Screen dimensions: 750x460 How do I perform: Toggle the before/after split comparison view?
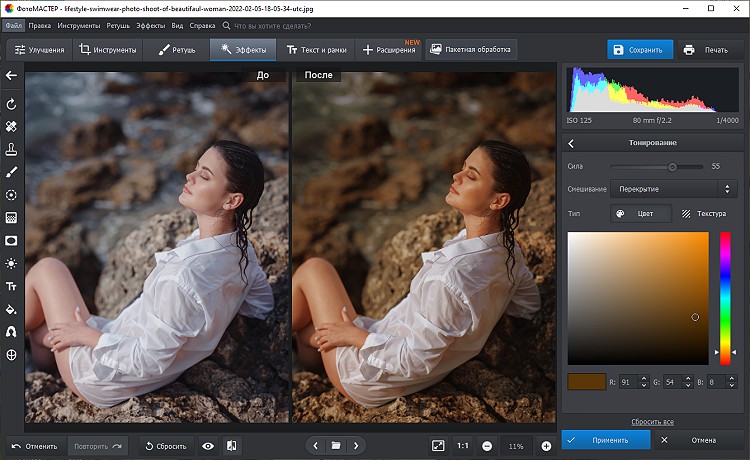tap(231, 445)
